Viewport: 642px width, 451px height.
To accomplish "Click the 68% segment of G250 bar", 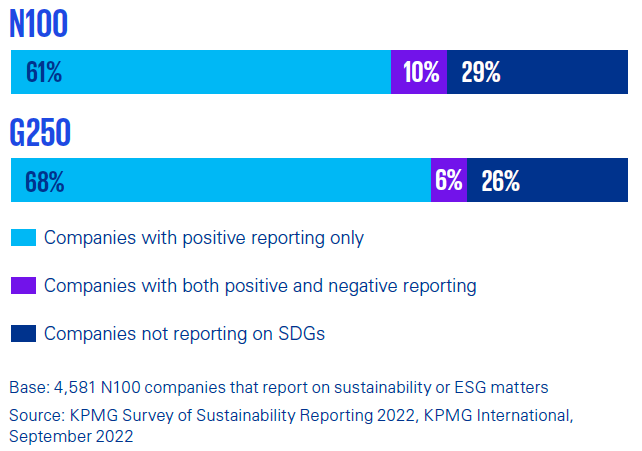I will pyautogui.click(x=220, y=181).
